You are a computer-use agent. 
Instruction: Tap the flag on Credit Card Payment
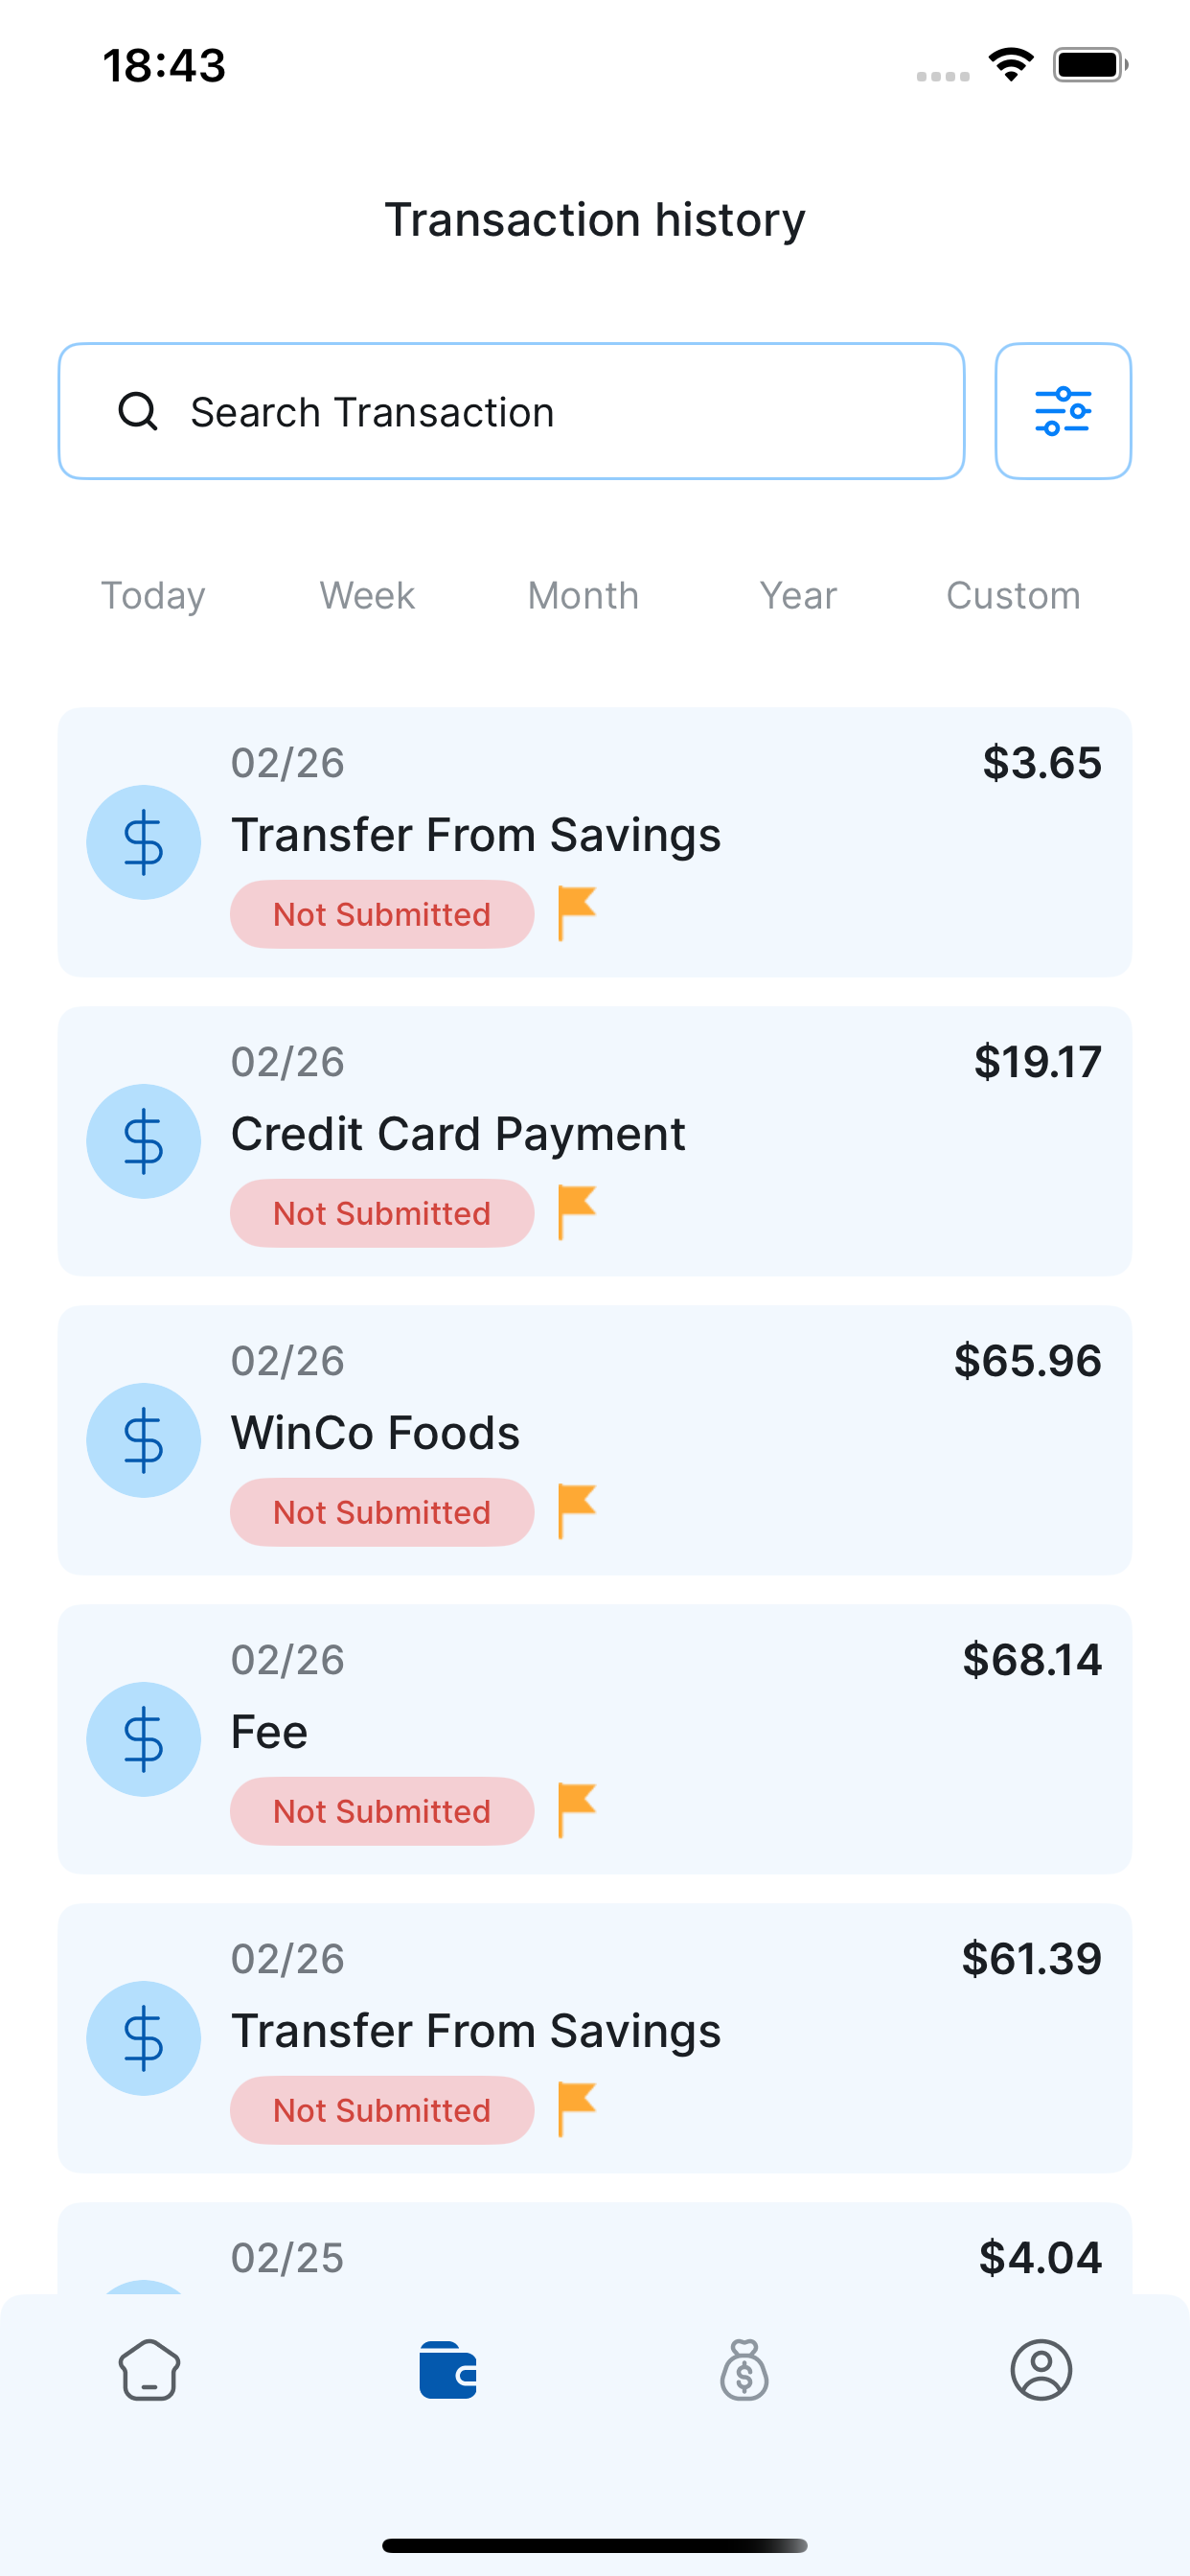point(577,1211)
